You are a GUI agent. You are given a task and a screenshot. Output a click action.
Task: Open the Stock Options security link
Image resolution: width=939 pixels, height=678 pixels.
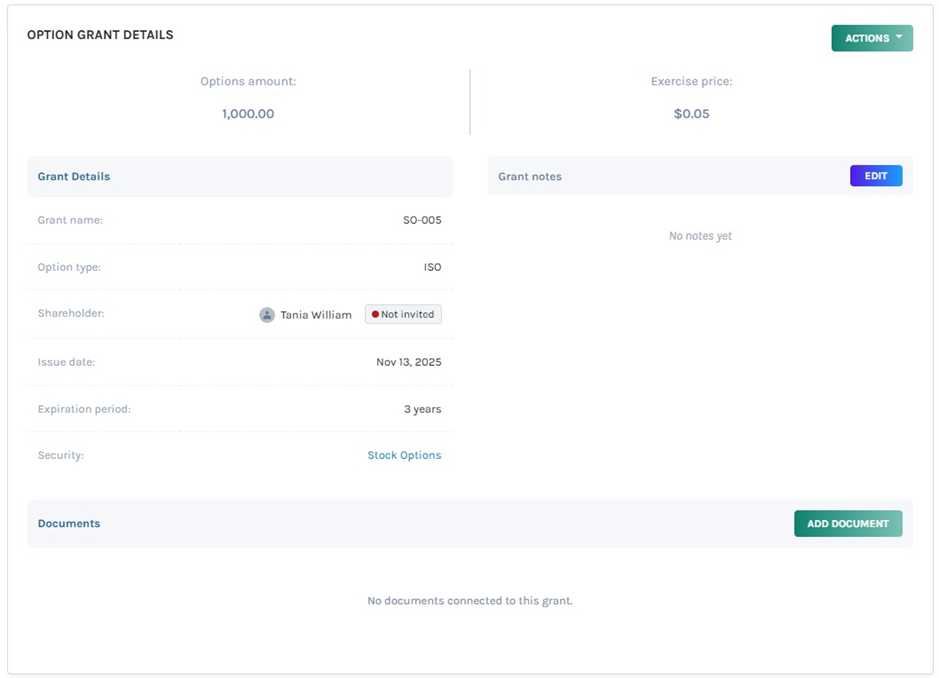(x=404, y=455)
